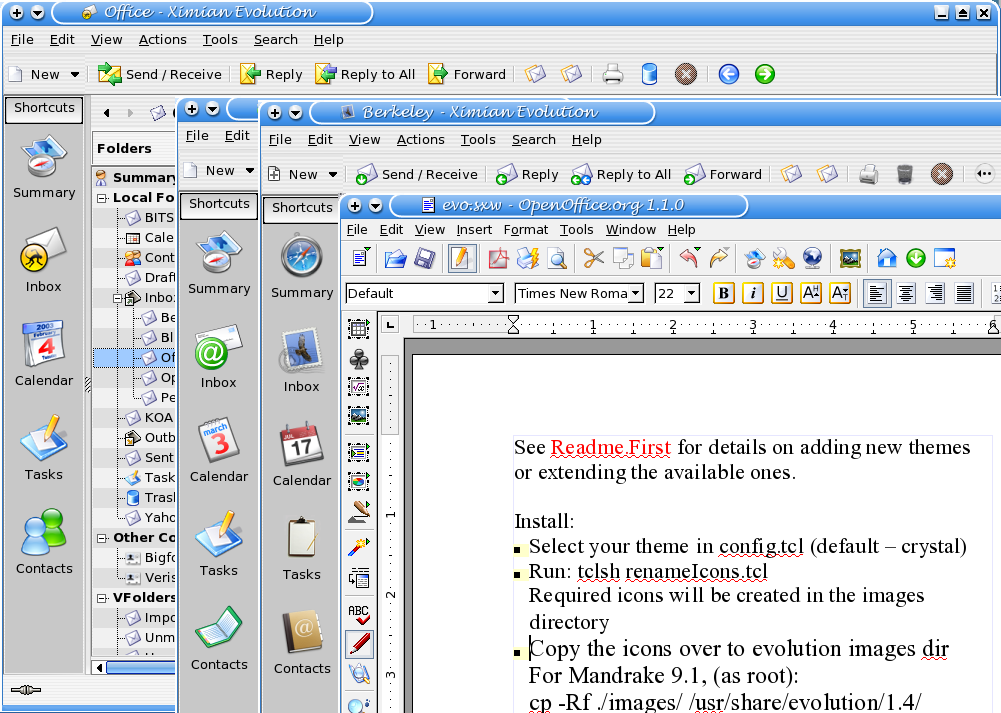Click Export as PDF icon in OpenOffice

498,259
